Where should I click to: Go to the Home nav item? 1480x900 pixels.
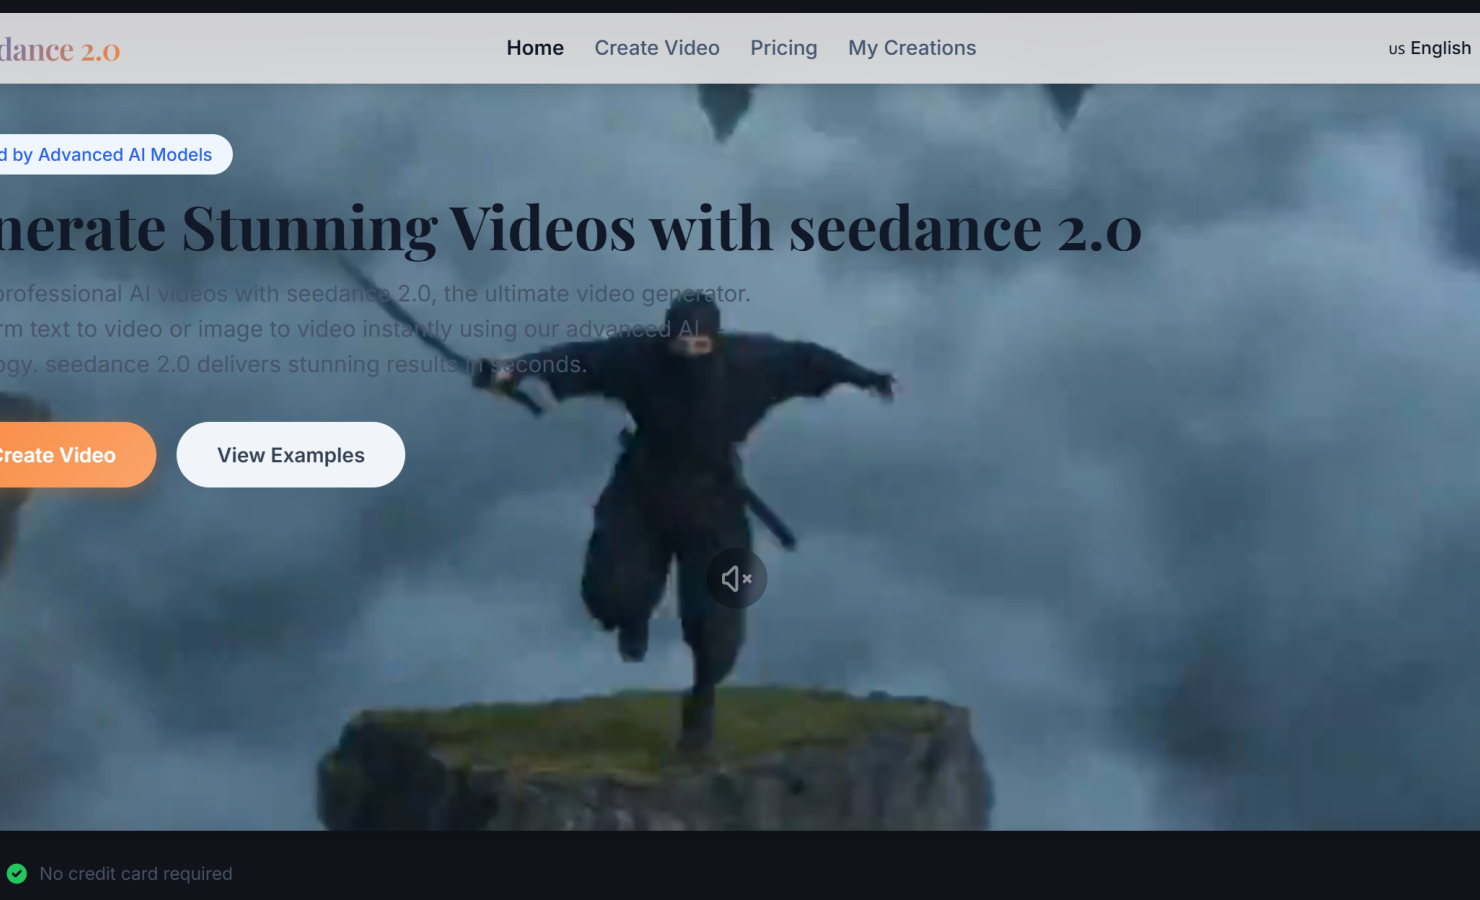point(535,48)
